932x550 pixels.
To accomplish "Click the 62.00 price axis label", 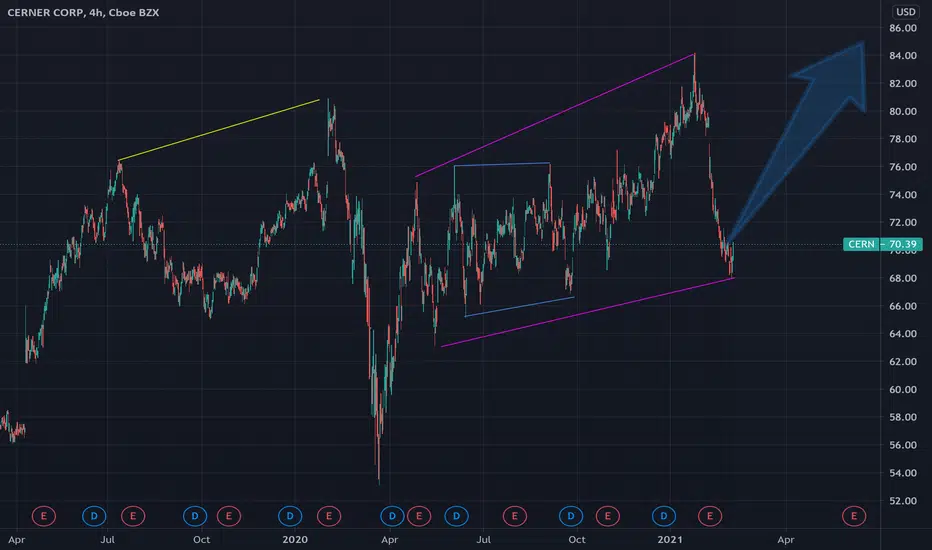I will point(903,362).
